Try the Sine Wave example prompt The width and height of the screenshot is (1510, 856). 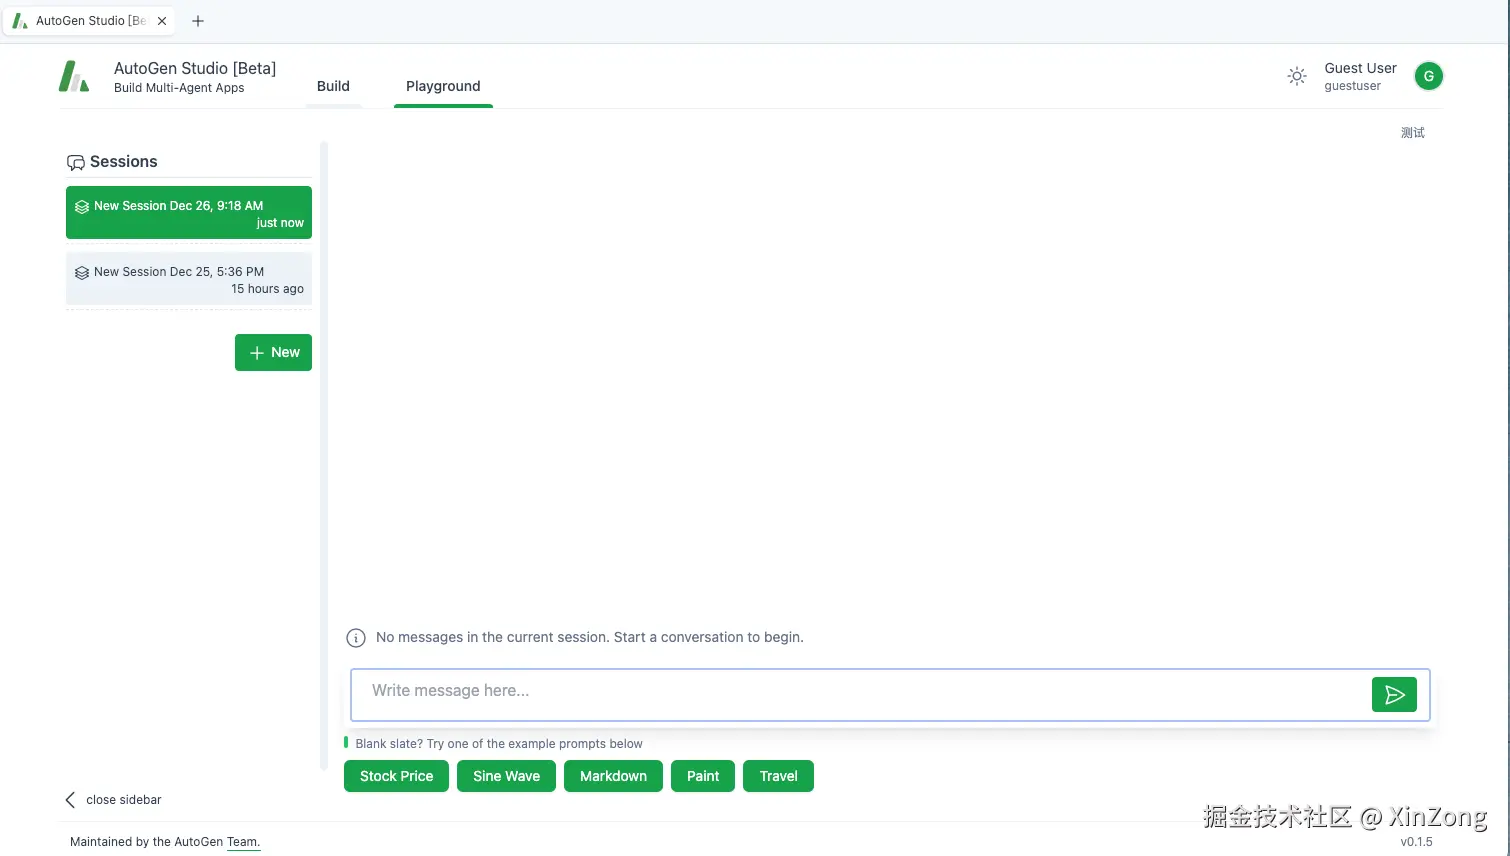506,776
